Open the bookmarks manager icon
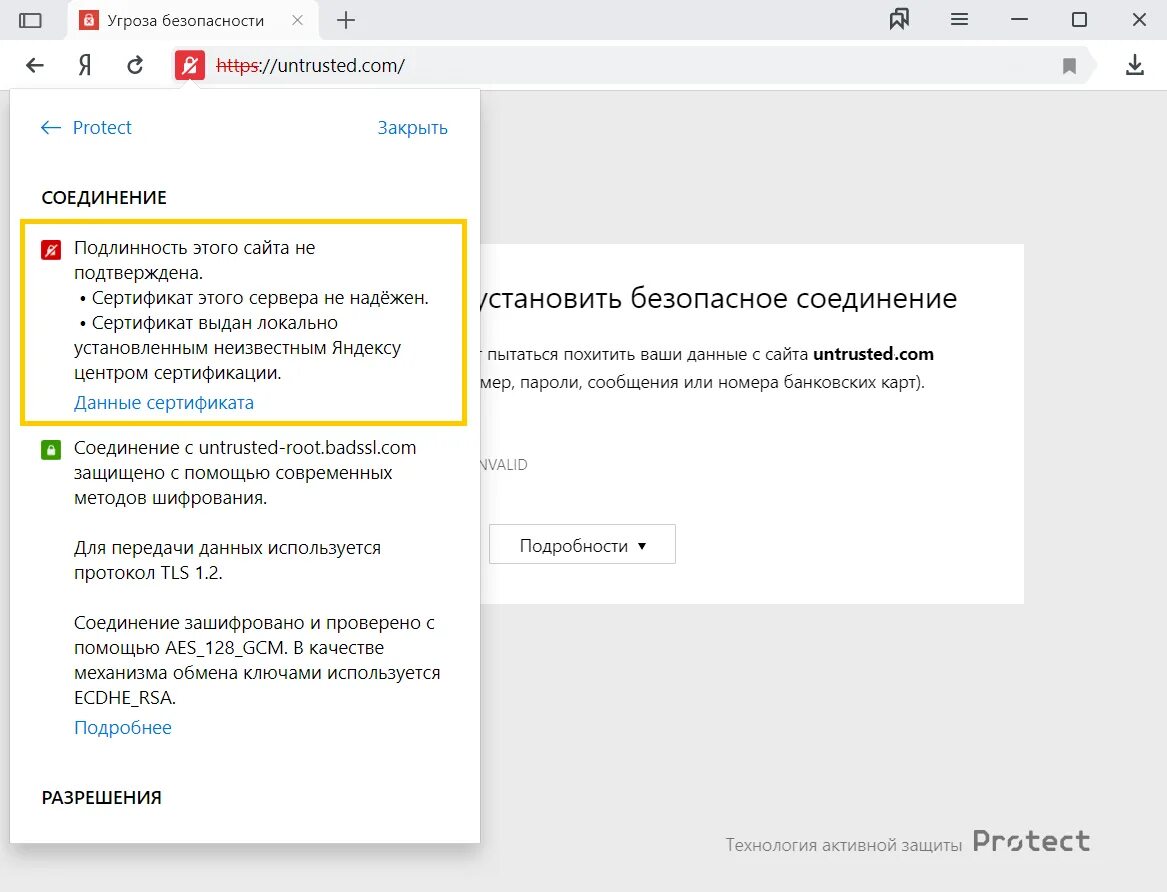 tap(899, 19)
